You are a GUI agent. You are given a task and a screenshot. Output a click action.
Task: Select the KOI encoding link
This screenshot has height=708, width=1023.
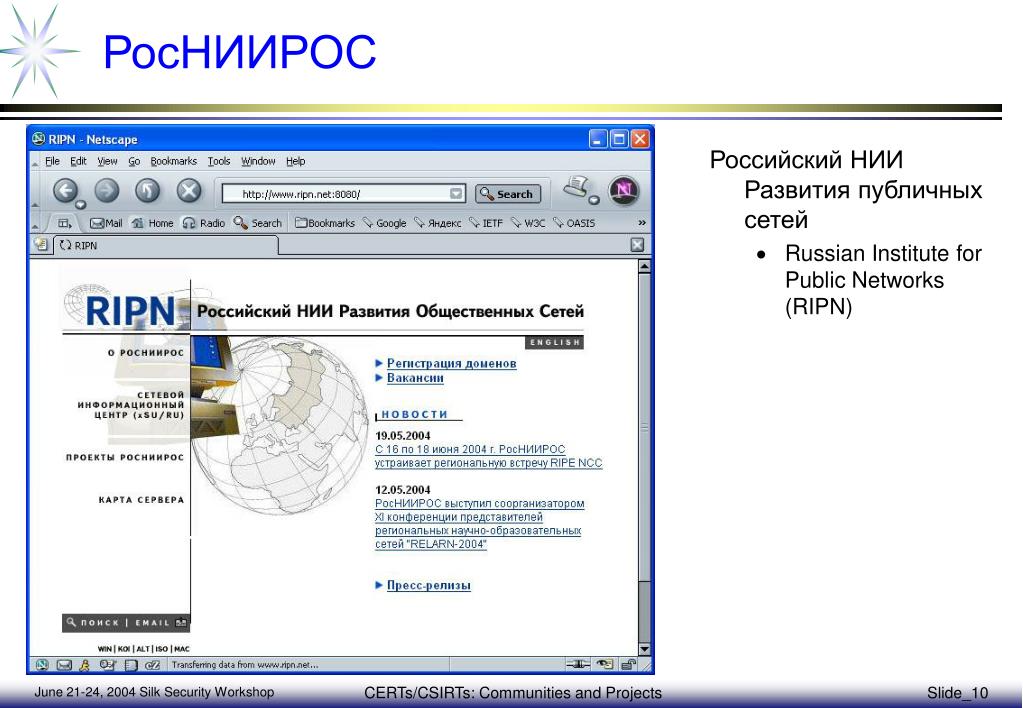pyautogui.click(x=124, y=649)
